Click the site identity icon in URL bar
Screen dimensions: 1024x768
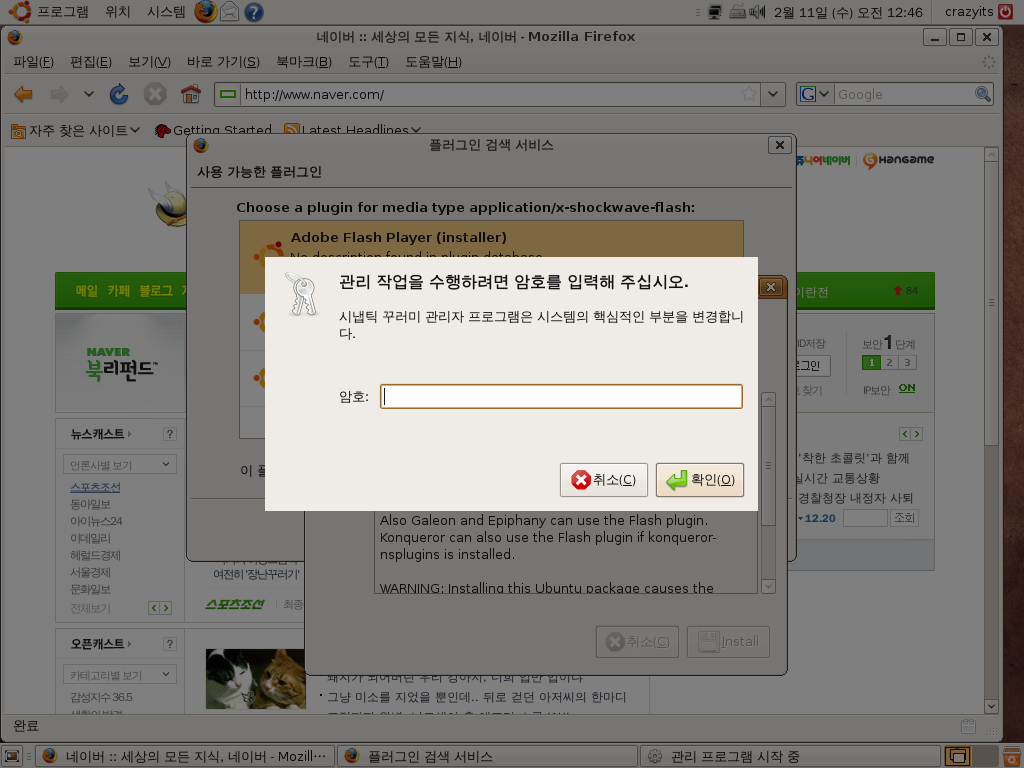point(228,94)
